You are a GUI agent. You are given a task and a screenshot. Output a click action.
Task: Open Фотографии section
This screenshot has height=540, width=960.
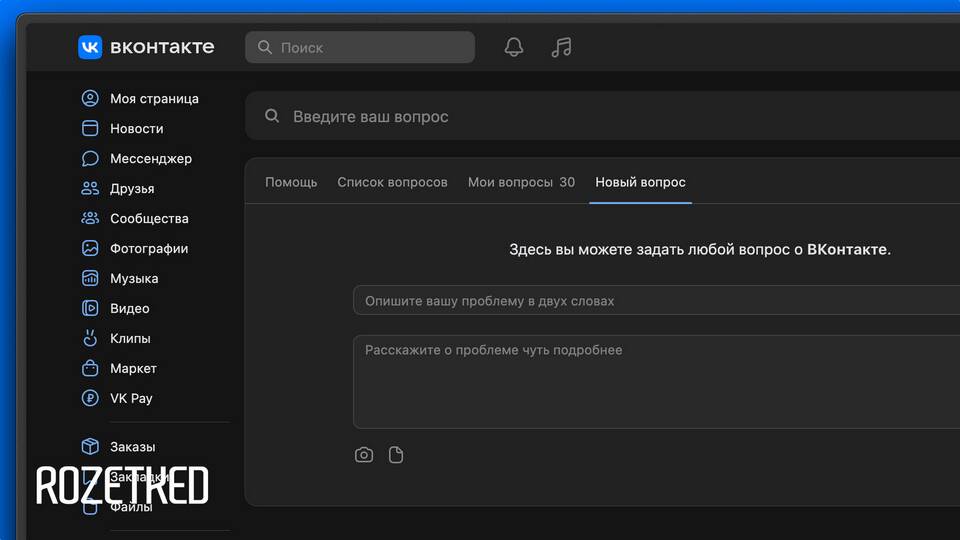point(149,249)
